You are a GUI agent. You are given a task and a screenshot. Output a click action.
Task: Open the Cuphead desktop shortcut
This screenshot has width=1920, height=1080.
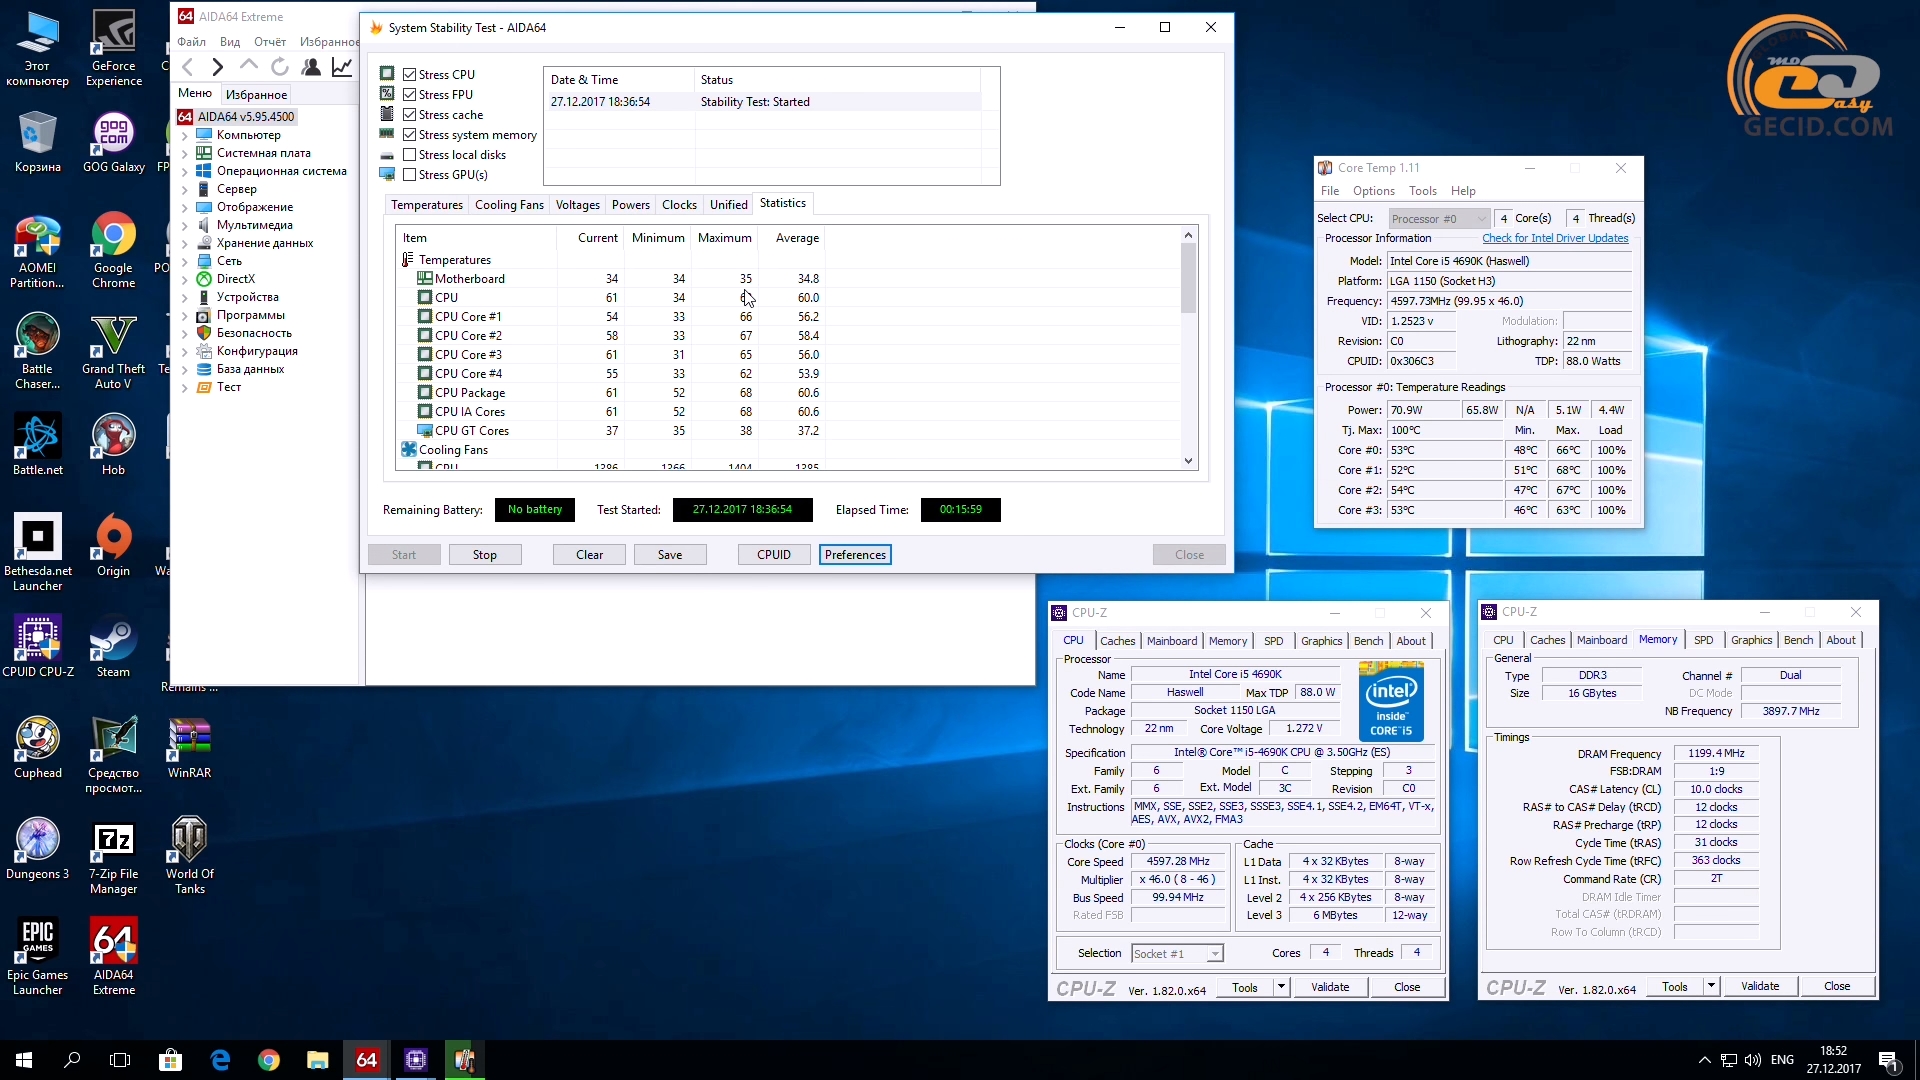37,748
